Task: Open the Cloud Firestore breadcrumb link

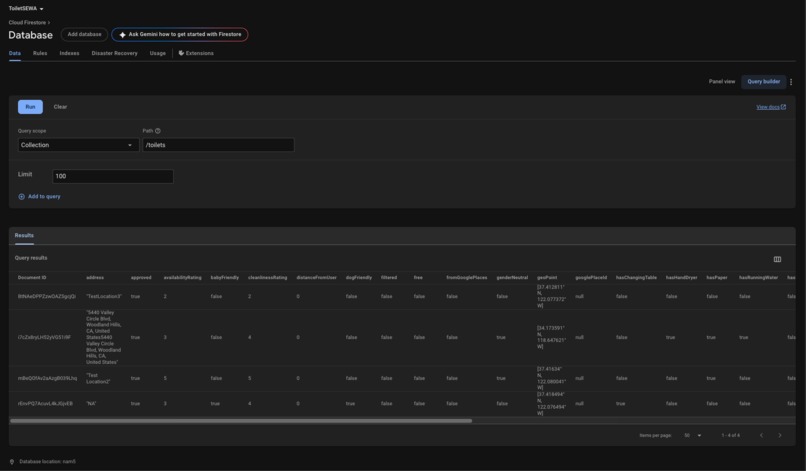Action: [x=27, y=23]
